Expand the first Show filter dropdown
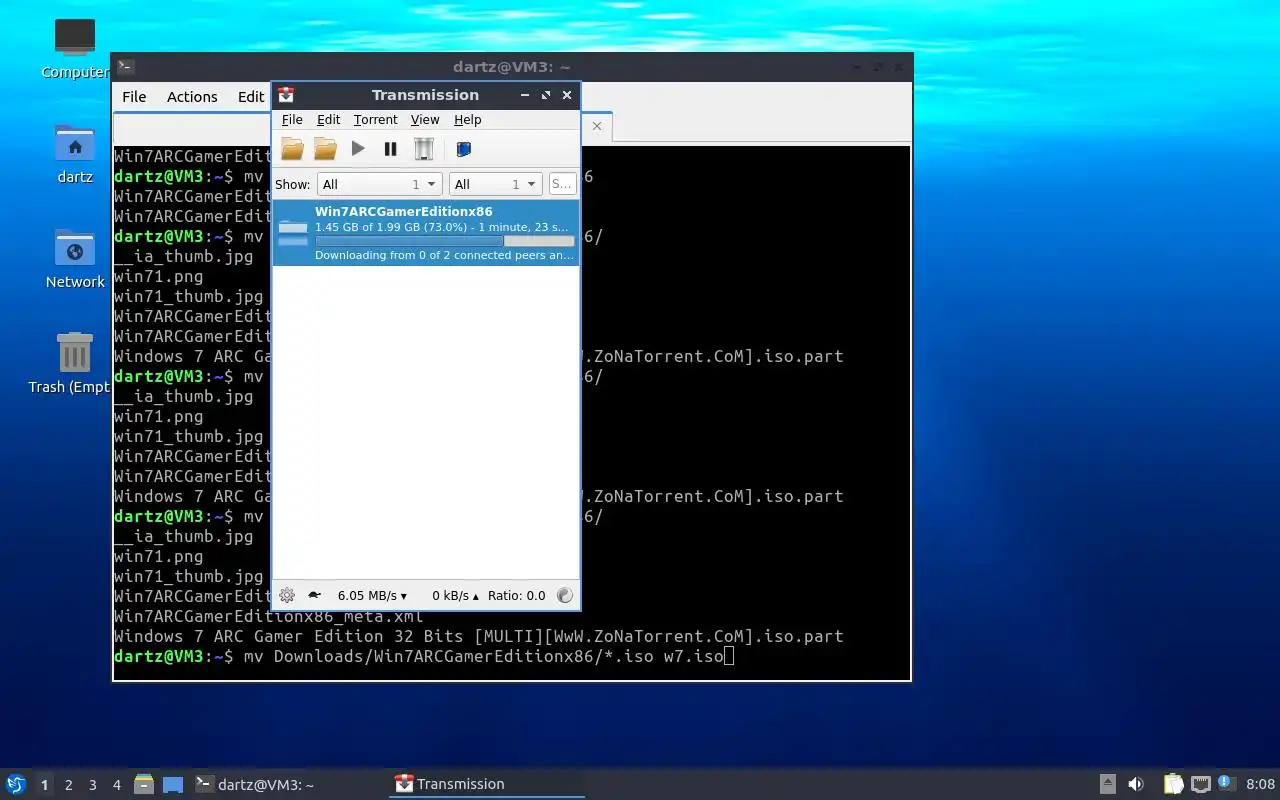Image resolution: width=1280 pixels, height=800 pixels. point(379,184)
